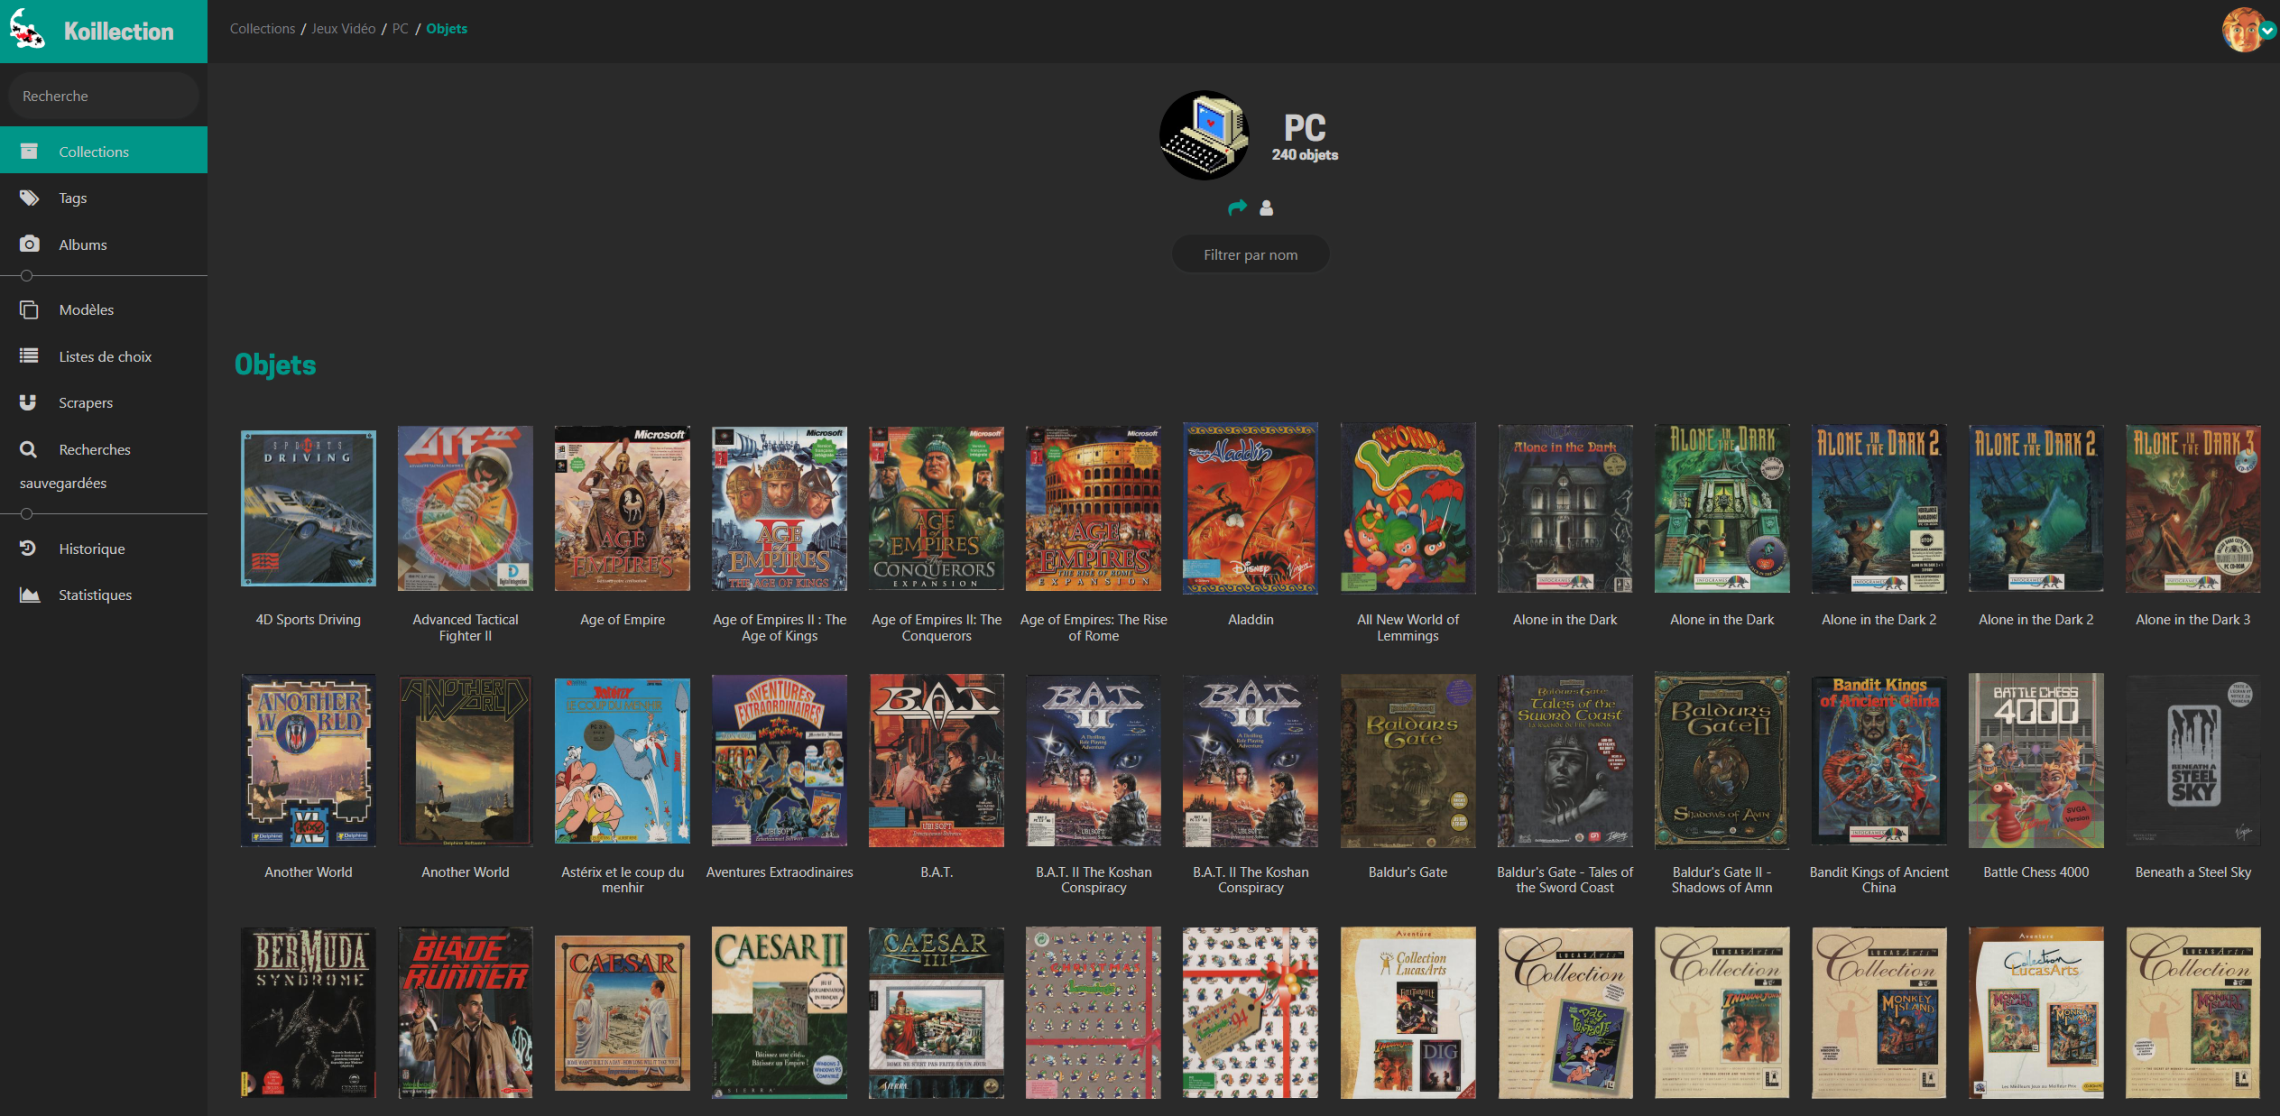The image size is (2280, 1116).
Task: Open the Age of Empire cover
Action: (x=622, y=508)
